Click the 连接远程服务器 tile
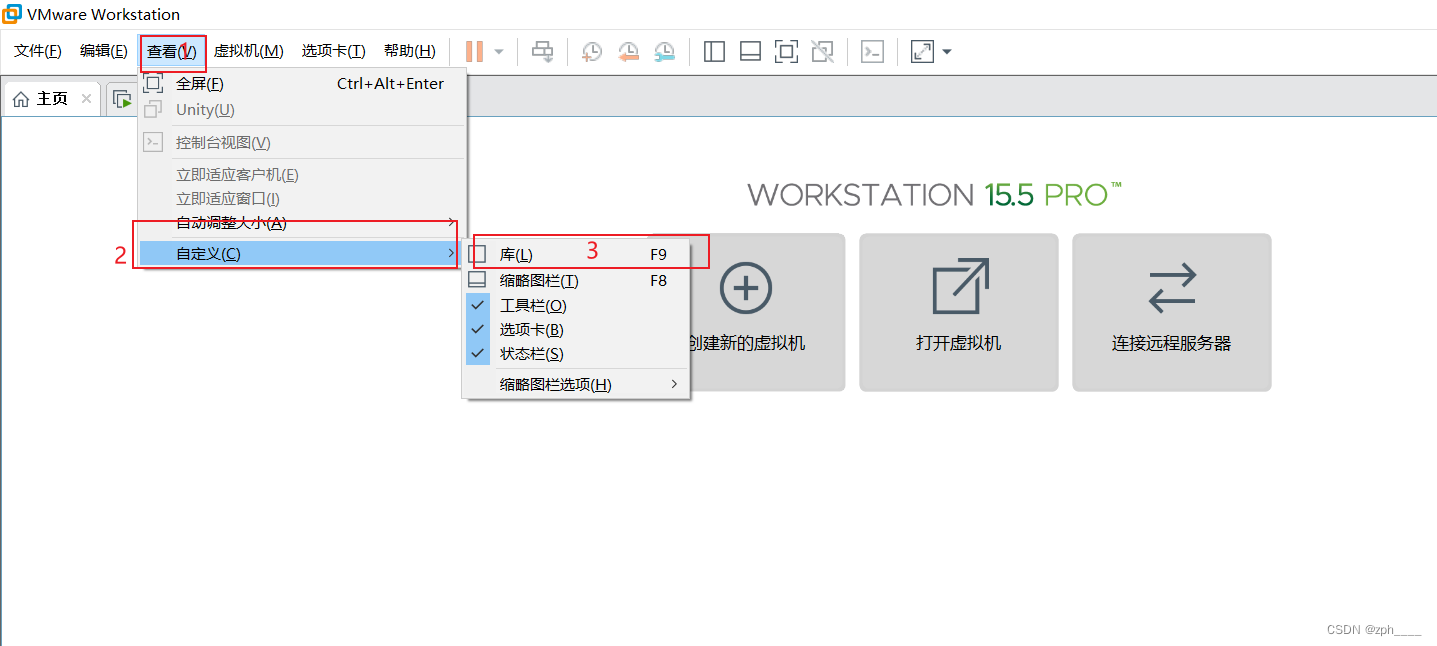Viewport: 1437px width, 646px height. point(1171,312)
